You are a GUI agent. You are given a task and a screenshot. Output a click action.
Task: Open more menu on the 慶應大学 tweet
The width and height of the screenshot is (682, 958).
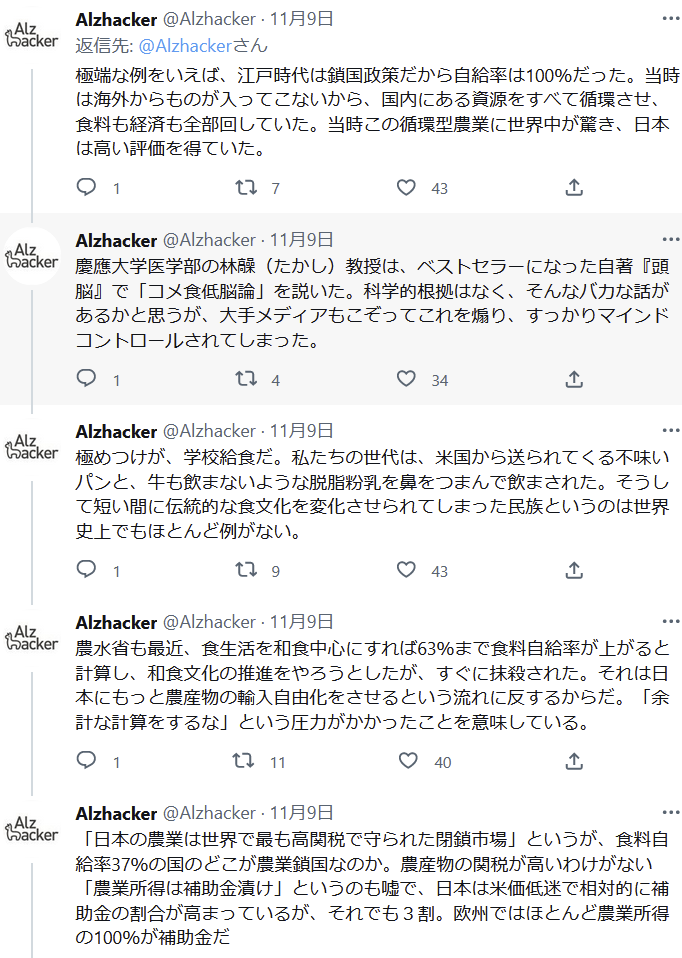(x=670, y=240)
